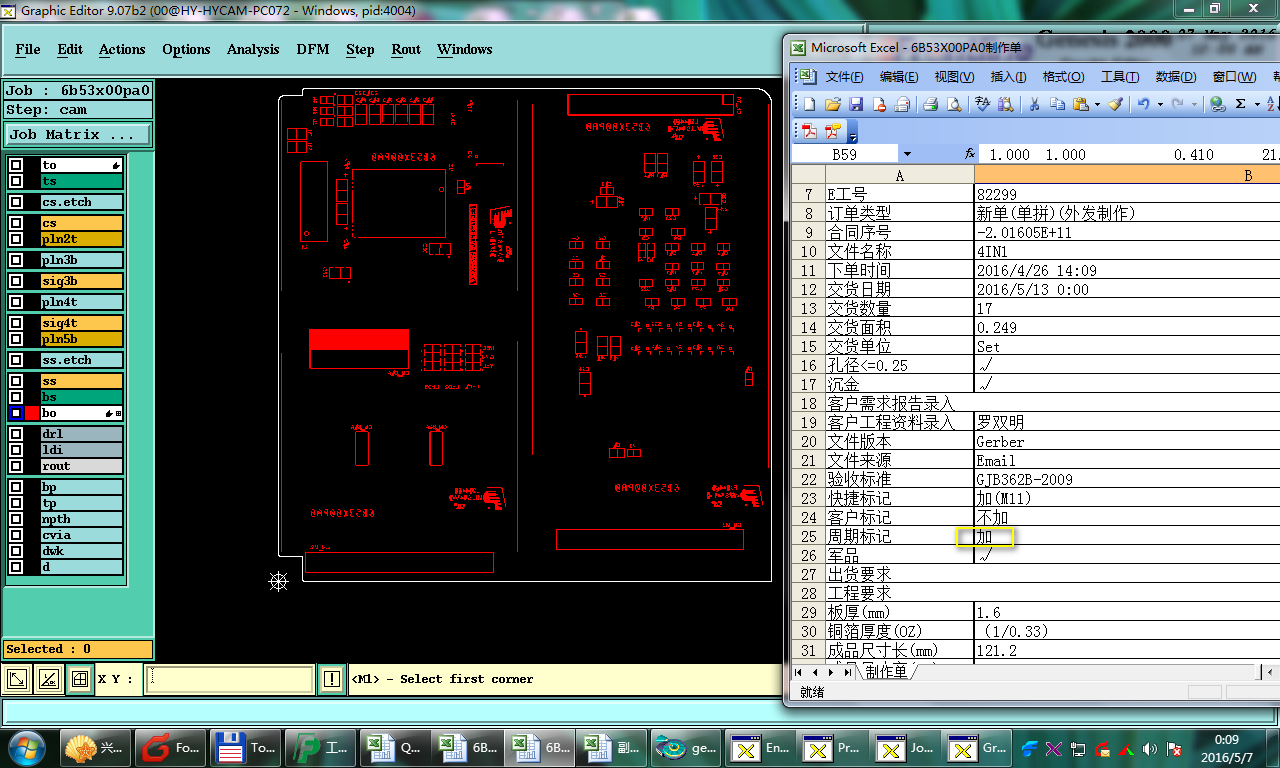Toggle display checkbox of layer ts
Viewport: 1280px width, 768px height.
pyautogui.click(x=16, y=181)
